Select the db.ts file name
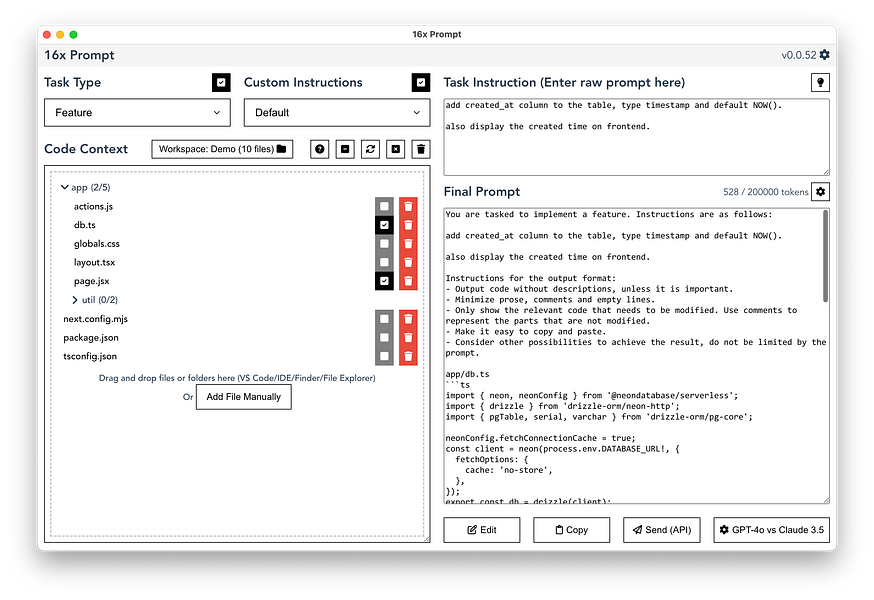This screenshot has width=874, height=600. [x=85, y=225]
